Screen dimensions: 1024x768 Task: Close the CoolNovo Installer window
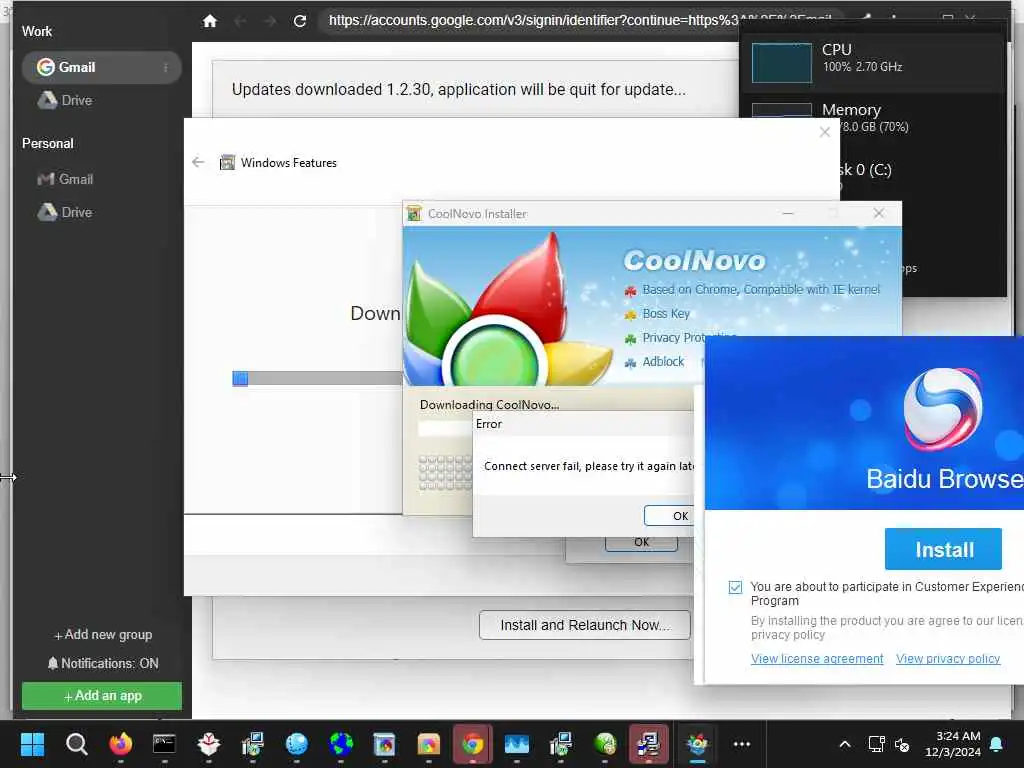point(879,214)
